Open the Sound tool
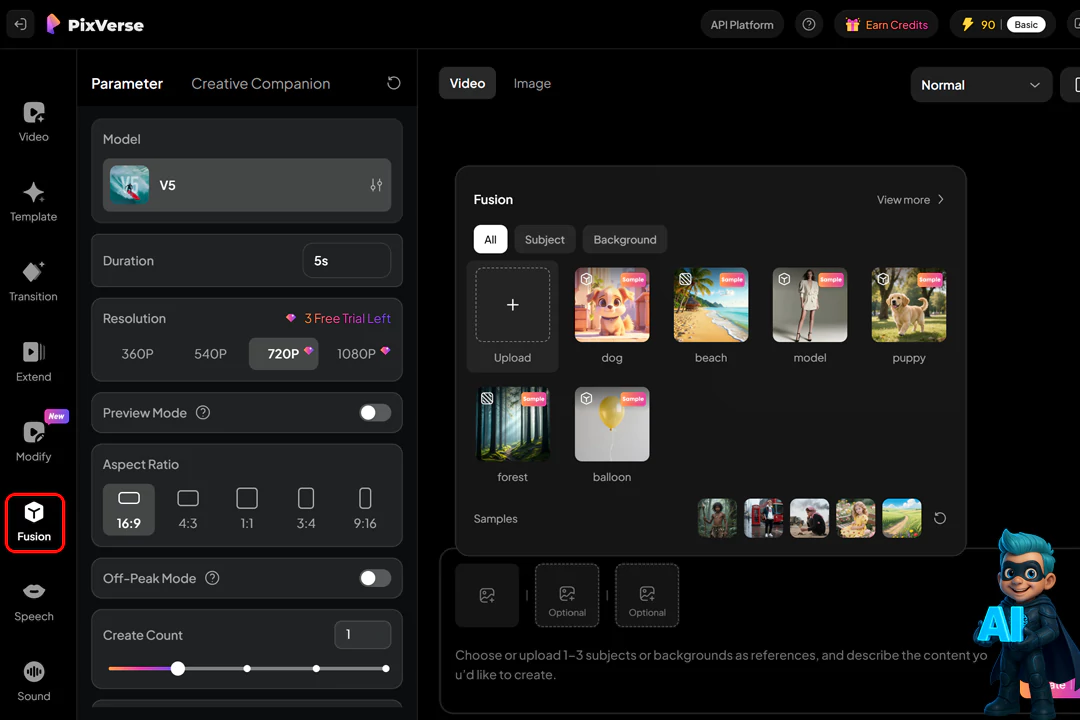The height and width of the screenshot is (720, 1080). coord(33,681)
